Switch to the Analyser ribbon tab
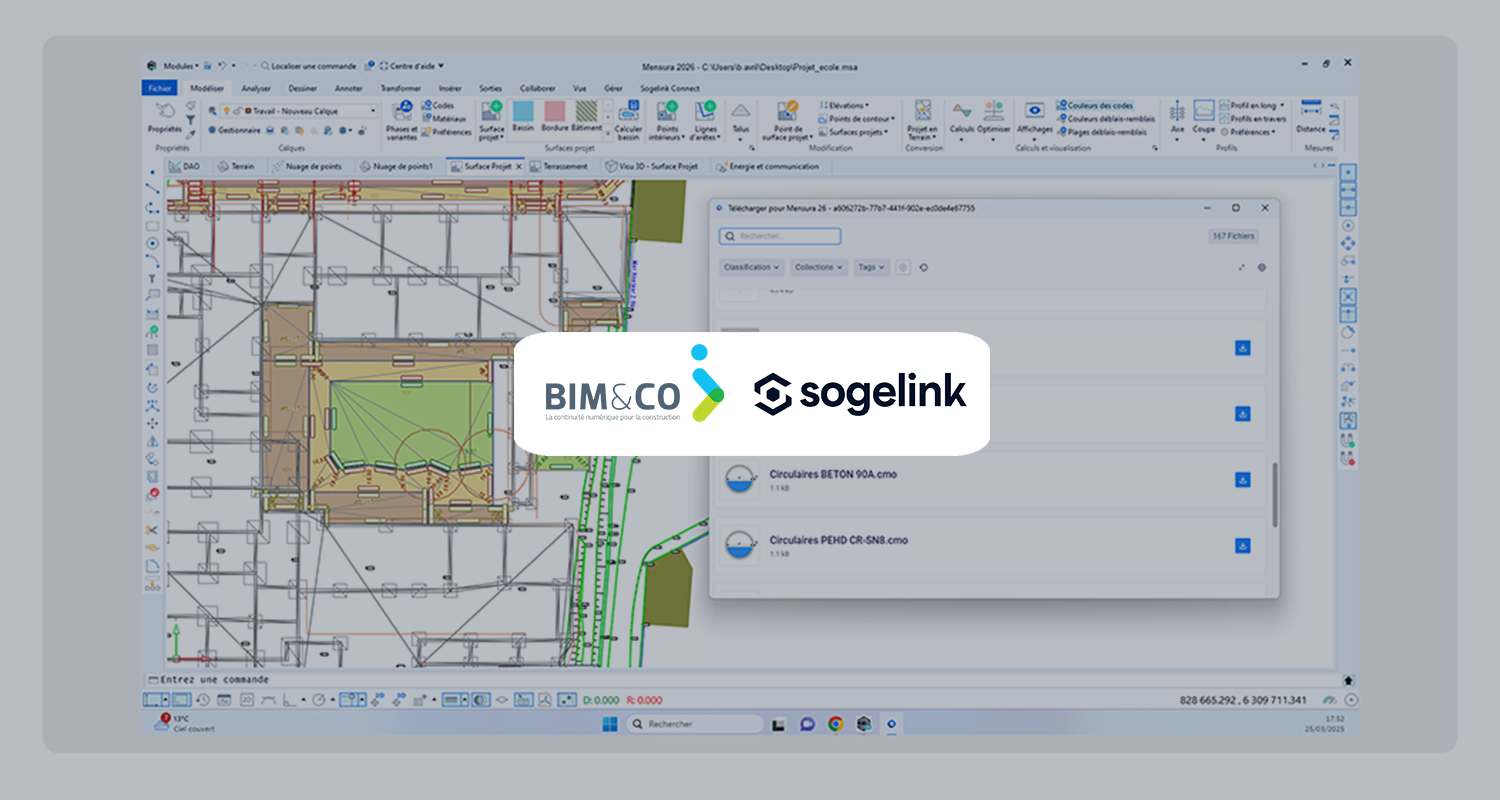Screen dimensions: 1500x800 click(256, 88)
